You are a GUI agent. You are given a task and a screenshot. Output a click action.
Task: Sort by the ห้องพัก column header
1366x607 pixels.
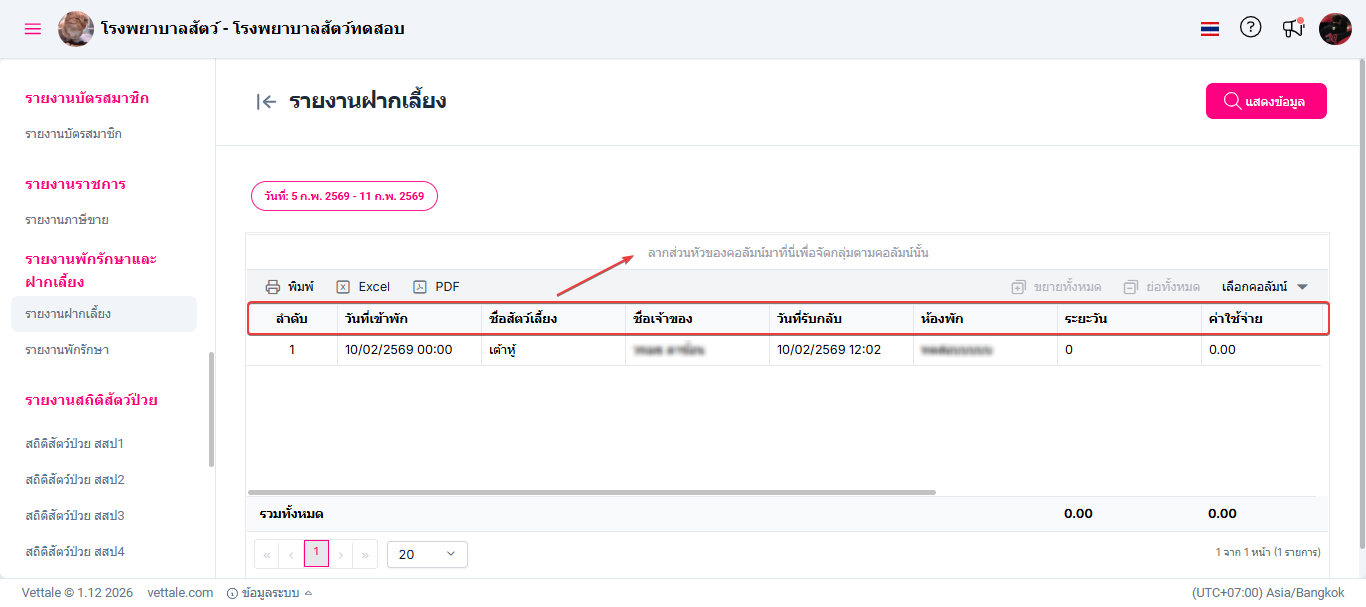(x=985, y=319)
